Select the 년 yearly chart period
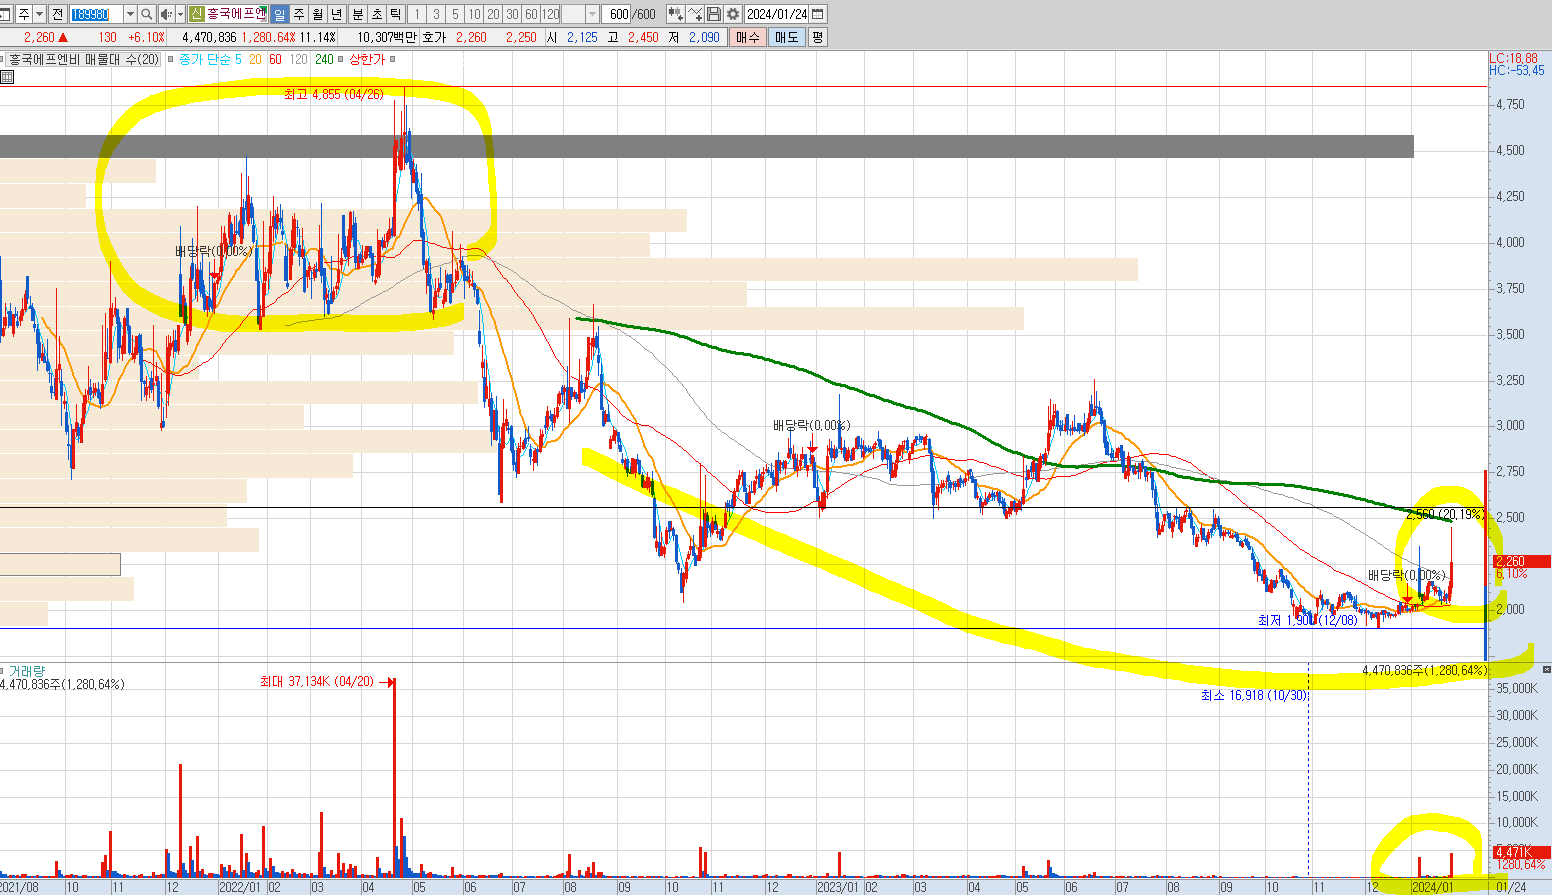Screen dimensions: 1552x895 point(336,14)
